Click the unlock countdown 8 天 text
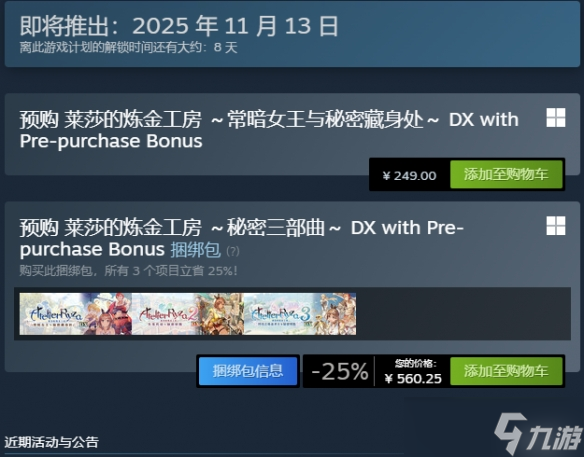This screenshot has width=584, height=457. click(x=226, y=47)
